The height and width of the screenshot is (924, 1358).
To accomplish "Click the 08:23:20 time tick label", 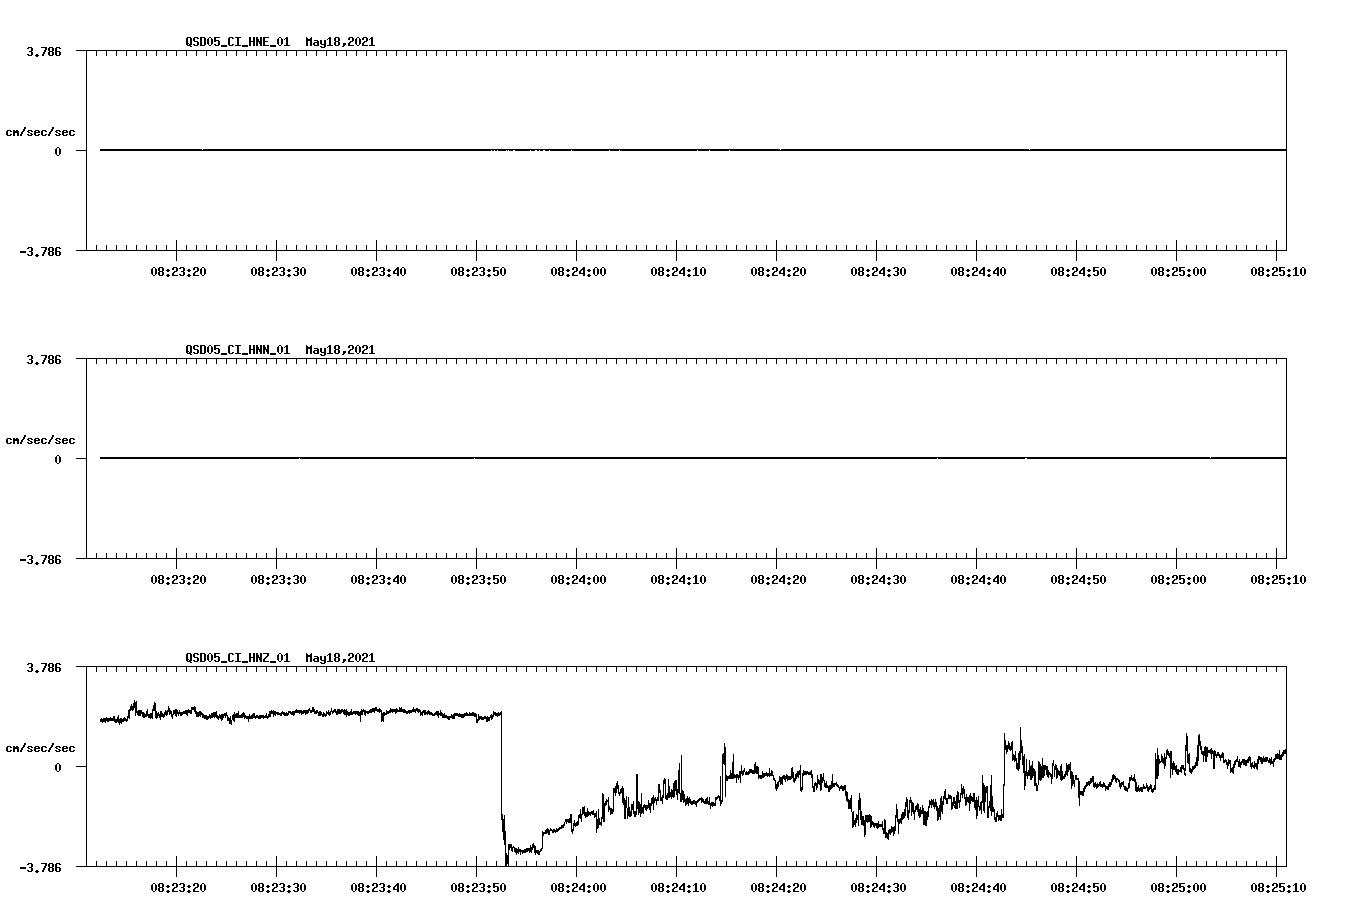I will 180,270.
